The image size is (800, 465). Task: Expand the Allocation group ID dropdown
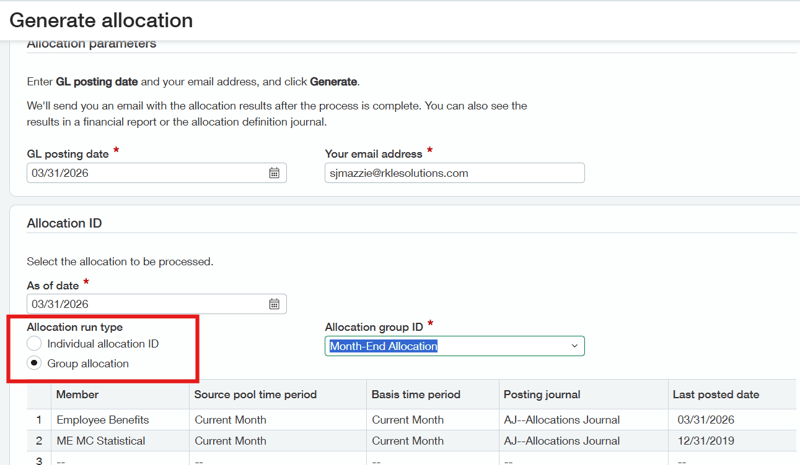point(574,346)
